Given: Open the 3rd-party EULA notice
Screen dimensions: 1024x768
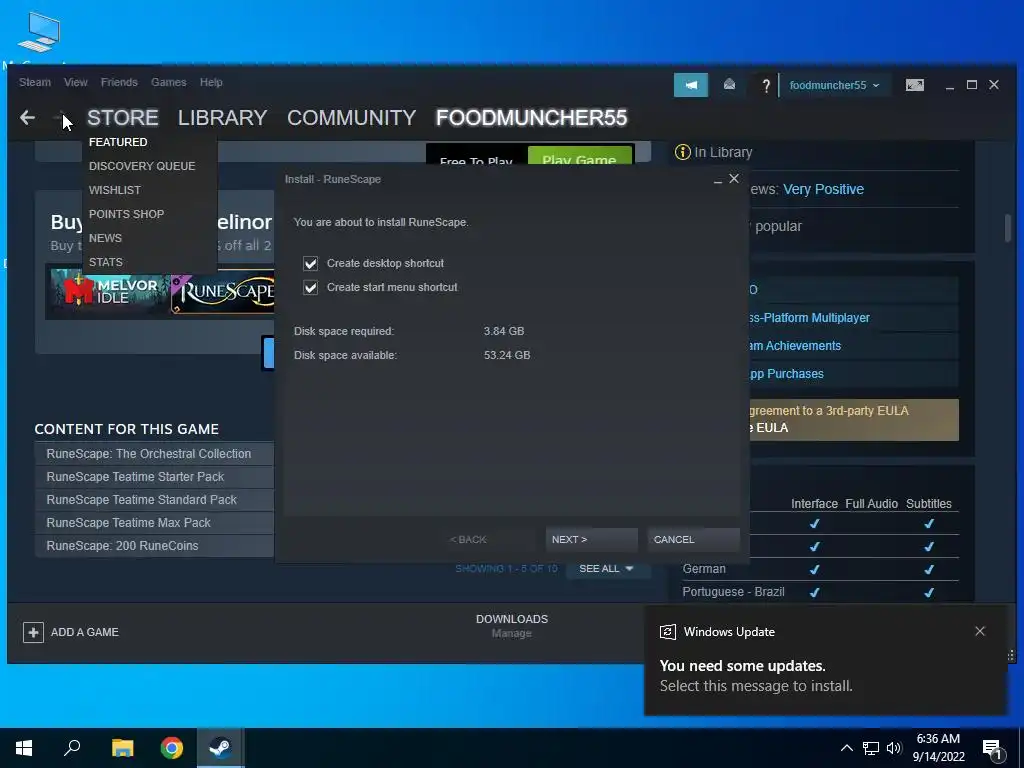Looking at the screenshot, I should (853, 419).
